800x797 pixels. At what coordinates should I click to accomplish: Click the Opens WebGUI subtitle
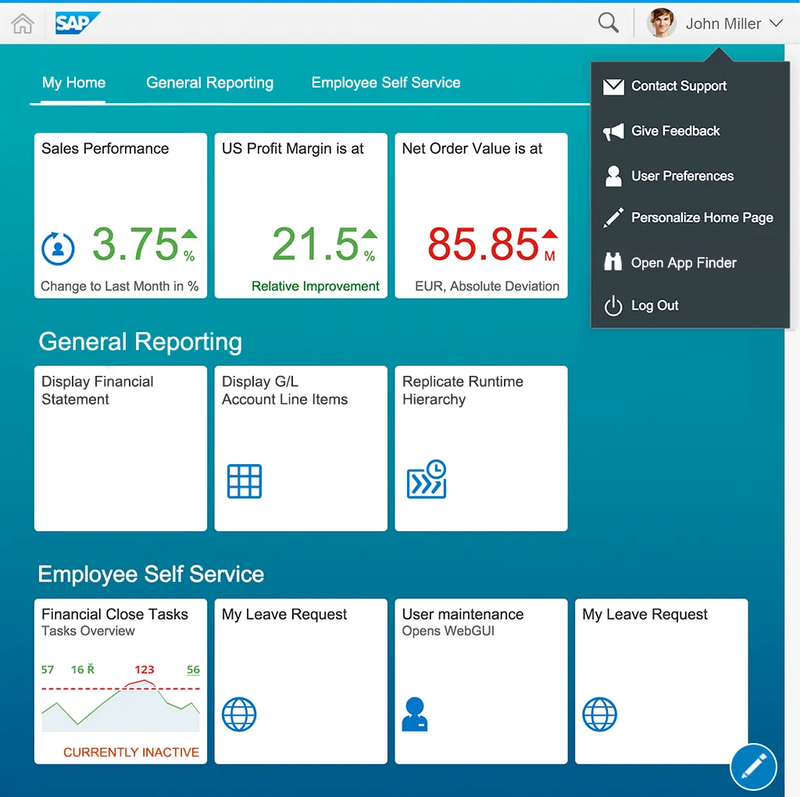pyautogui.click(x=448, y=631)
